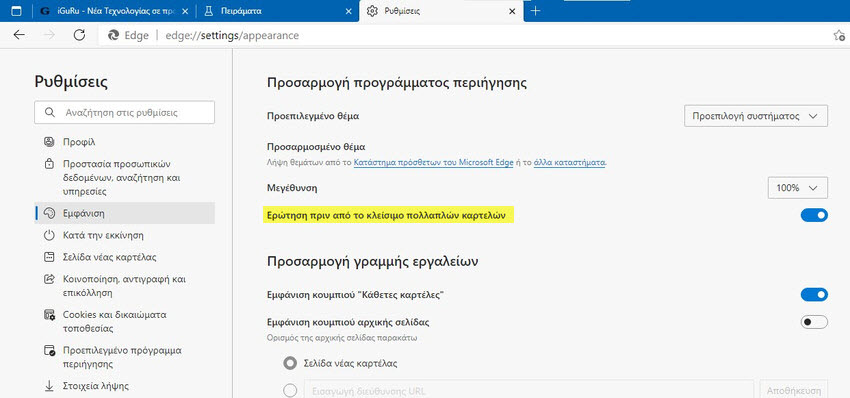
Task: Open a new tab with the plus icon
Action: click(535, 11)
